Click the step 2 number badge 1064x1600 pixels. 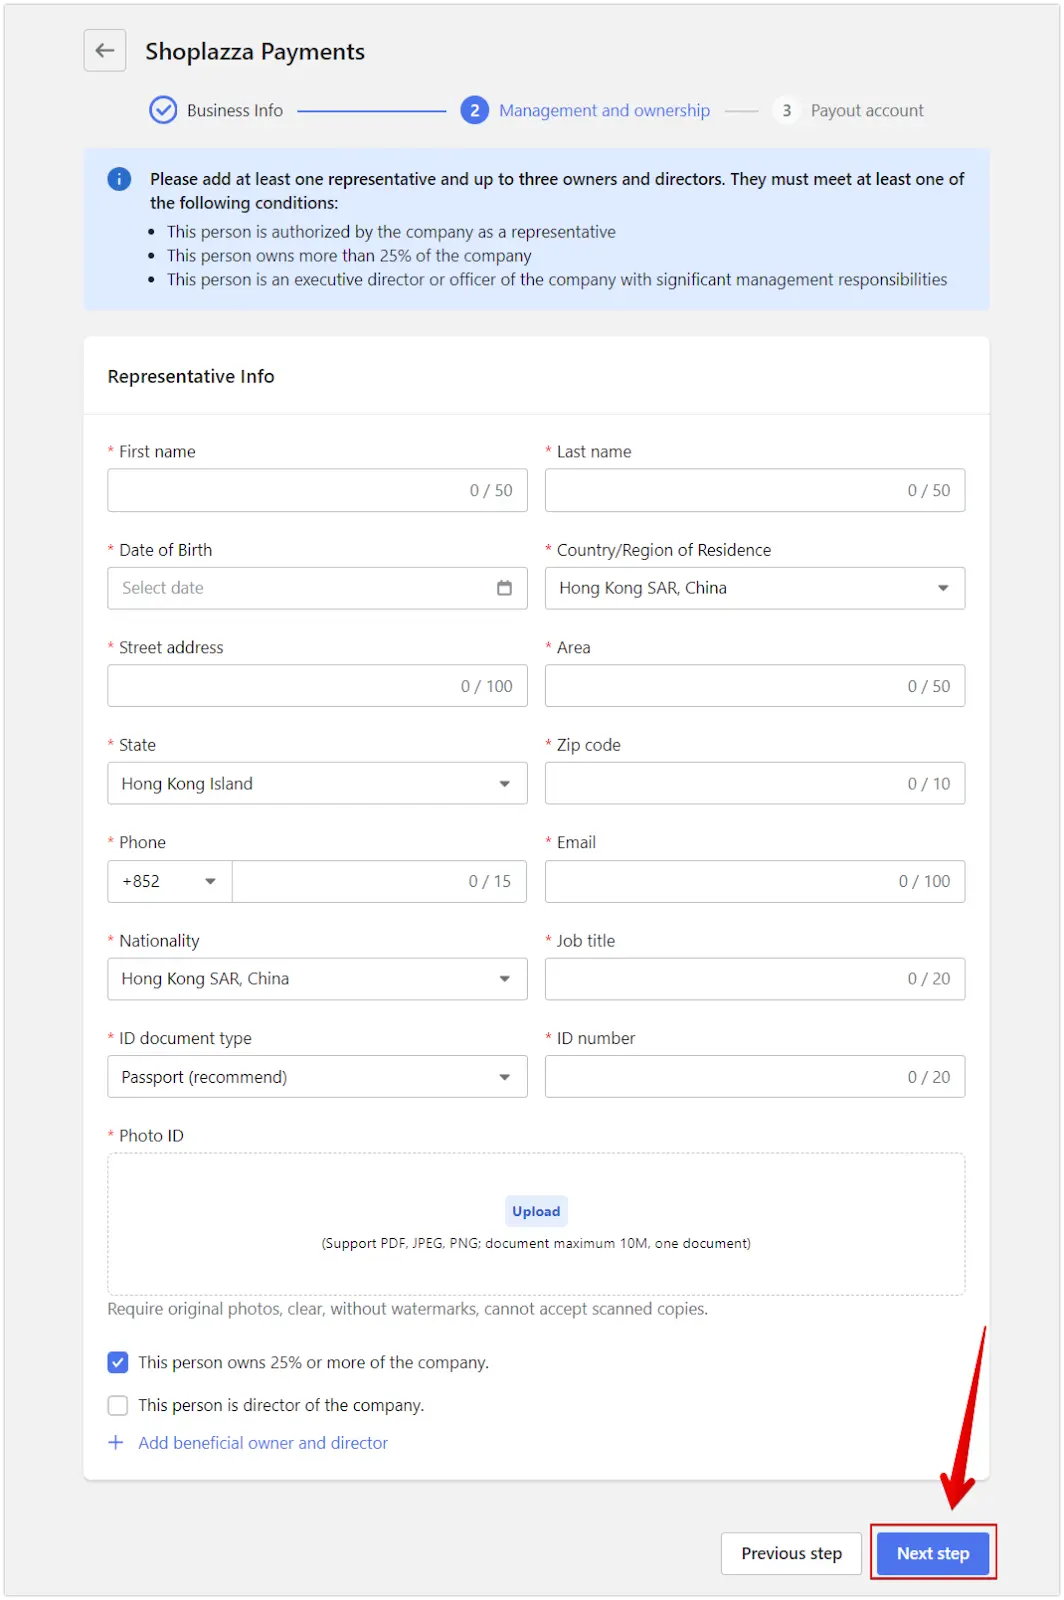click(x=475, y=110)
